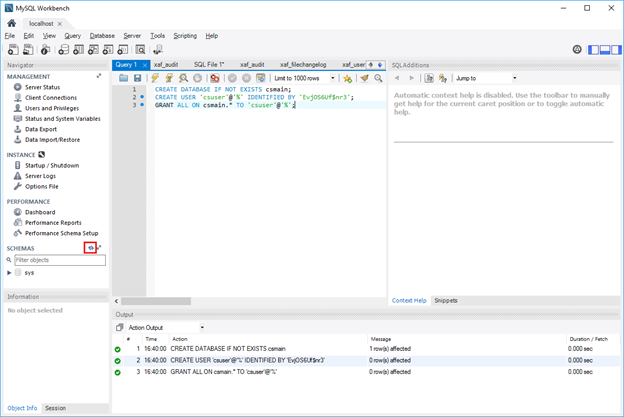
Task: Go to the home screen tab
Action: point(12,23)
